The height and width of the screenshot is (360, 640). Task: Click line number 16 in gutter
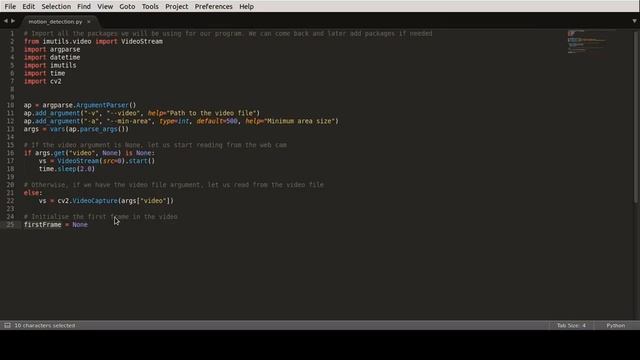pyautogui.click(x=10, y=153)
